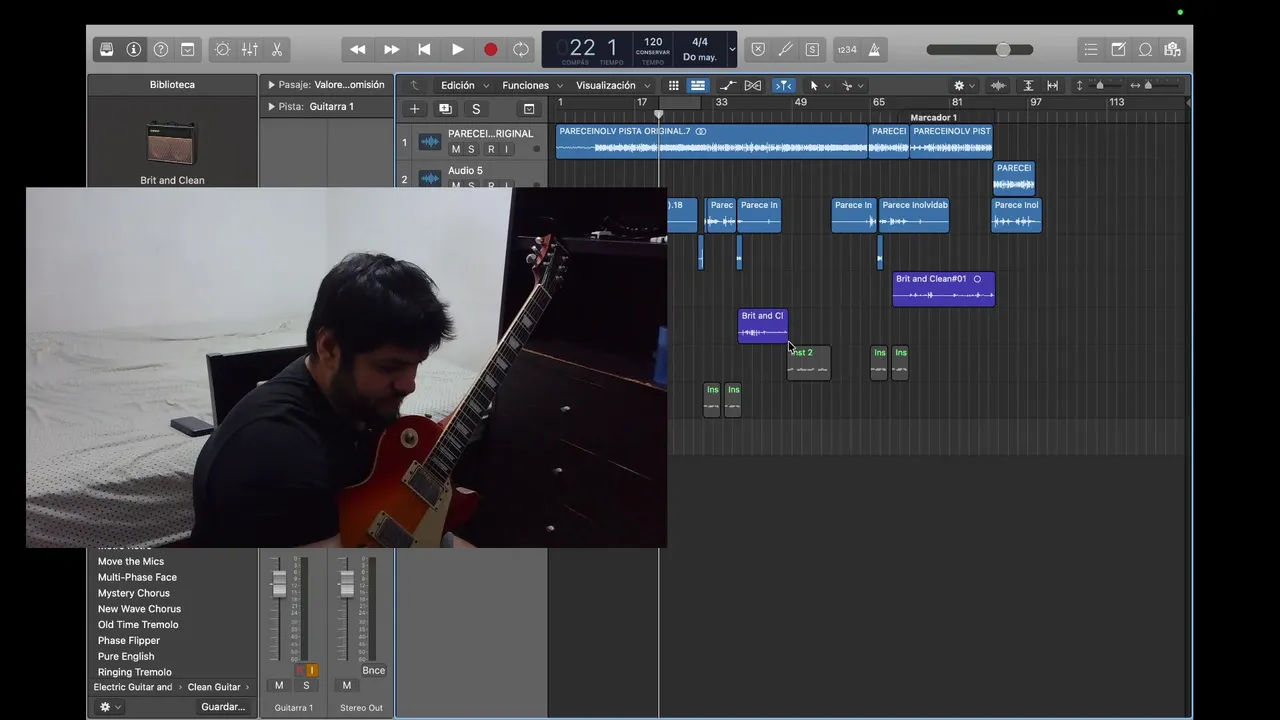This screenshot has width=1280, height=720.
Task: Click the waveform zoom icon
Action: pos(998,85)
